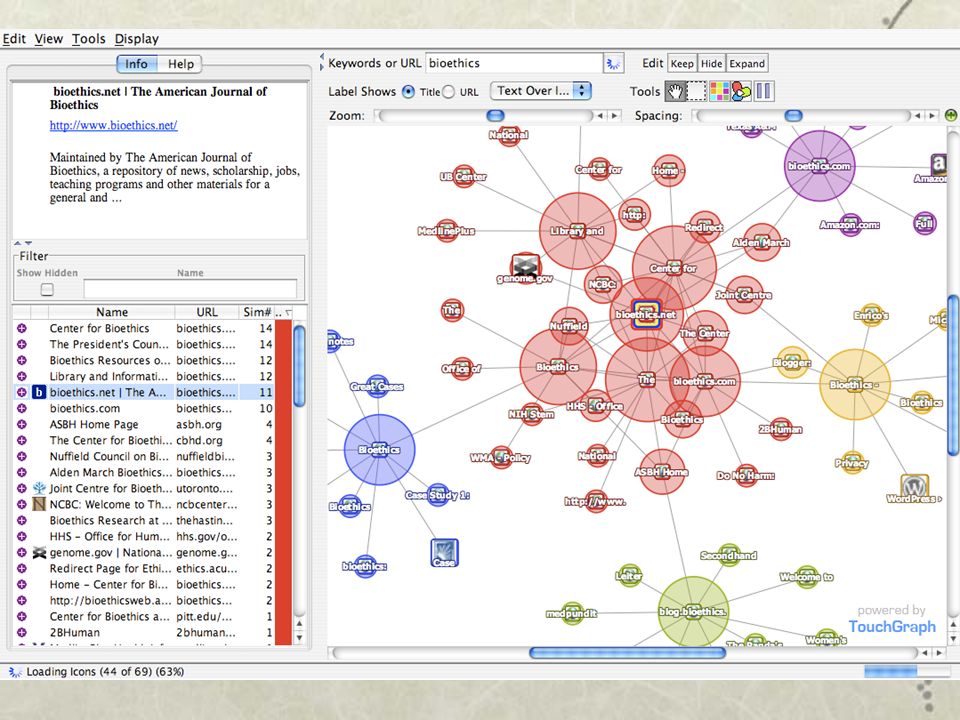The height and width of the screenshot is (720, 960).
Task: Open the Display menu
Action: [x=137, y=39]
